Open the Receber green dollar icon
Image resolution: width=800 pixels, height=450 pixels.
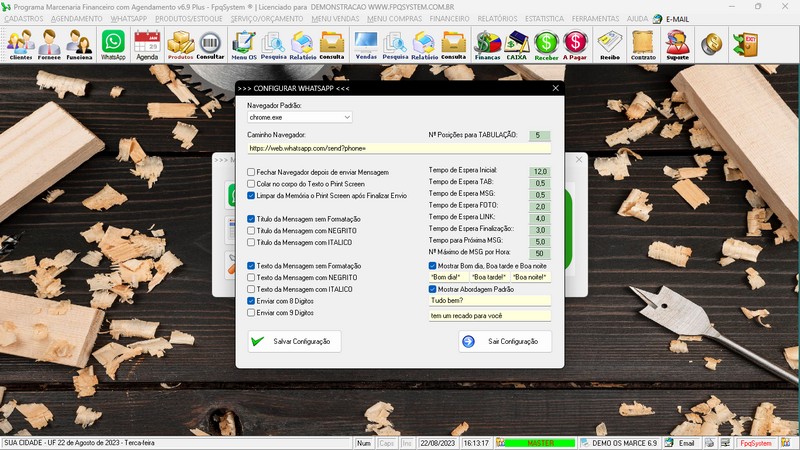coord(546,45)
